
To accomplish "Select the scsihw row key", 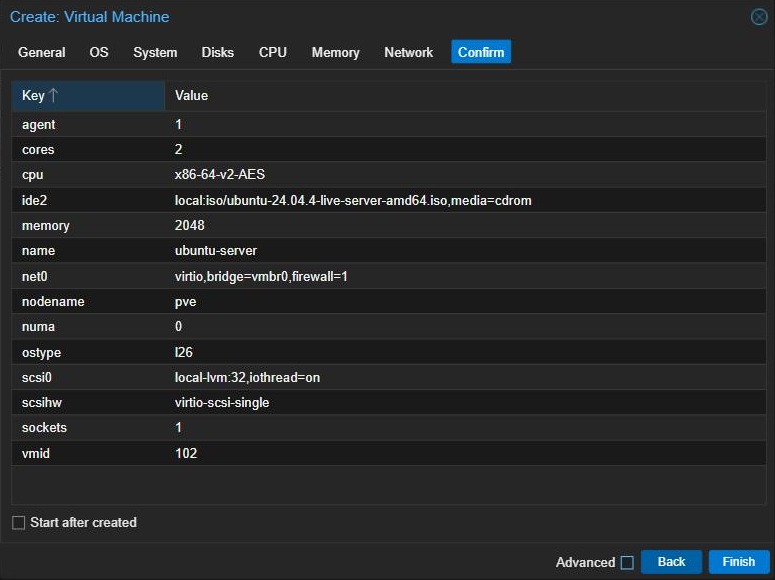I will pos(42,402).
